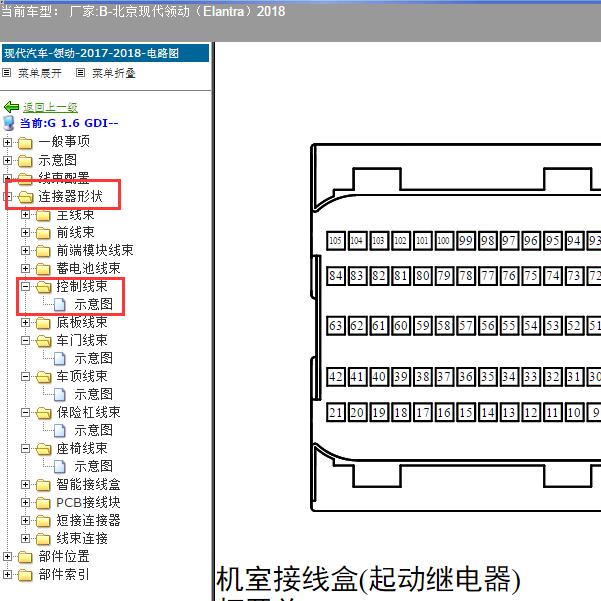Collapse the 座椅线束 node
The image size is (601, 601).
point(25,448)
